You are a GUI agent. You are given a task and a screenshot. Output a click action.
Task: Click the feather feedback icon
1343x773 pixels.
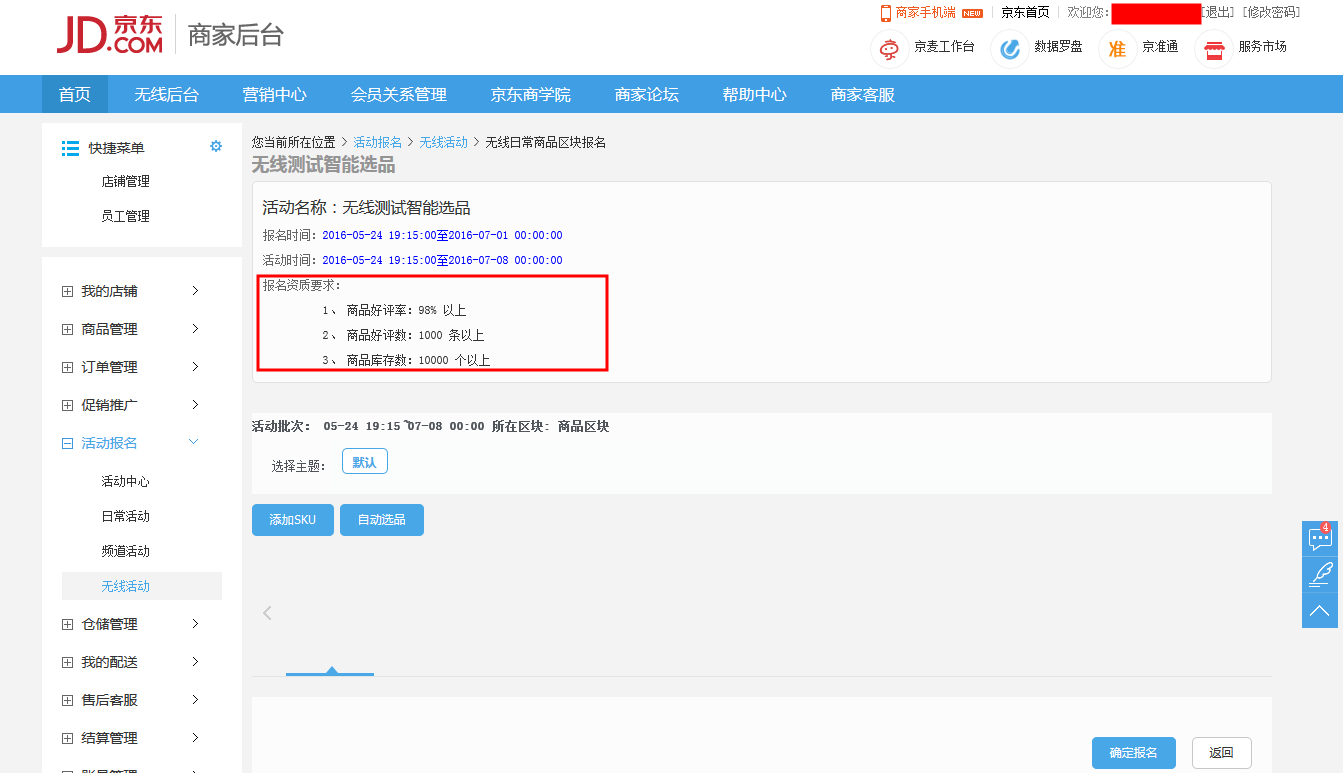(1320, 574)
